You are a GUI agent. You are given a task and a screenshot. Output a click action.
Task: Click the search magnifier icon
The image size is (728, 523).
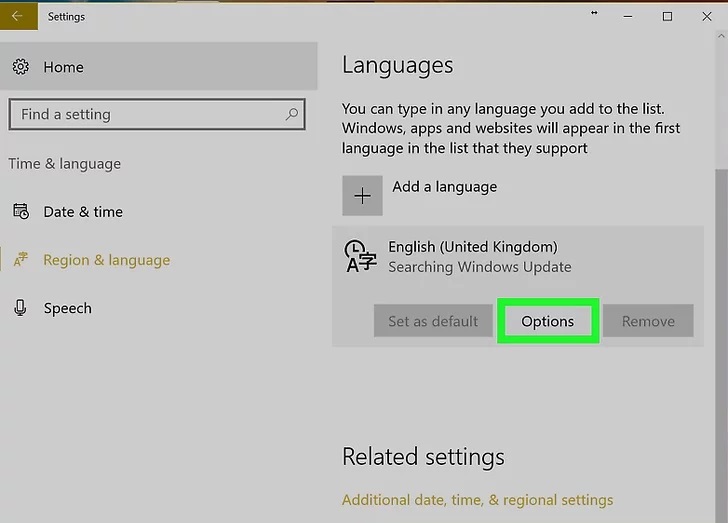pyautogui.click(x=292, y=114)
